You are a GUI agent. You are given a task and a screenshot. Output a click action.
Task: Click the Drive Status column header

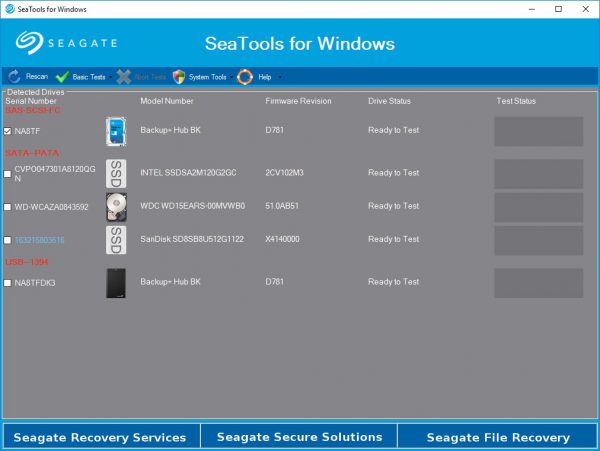(x=389, y=101)
